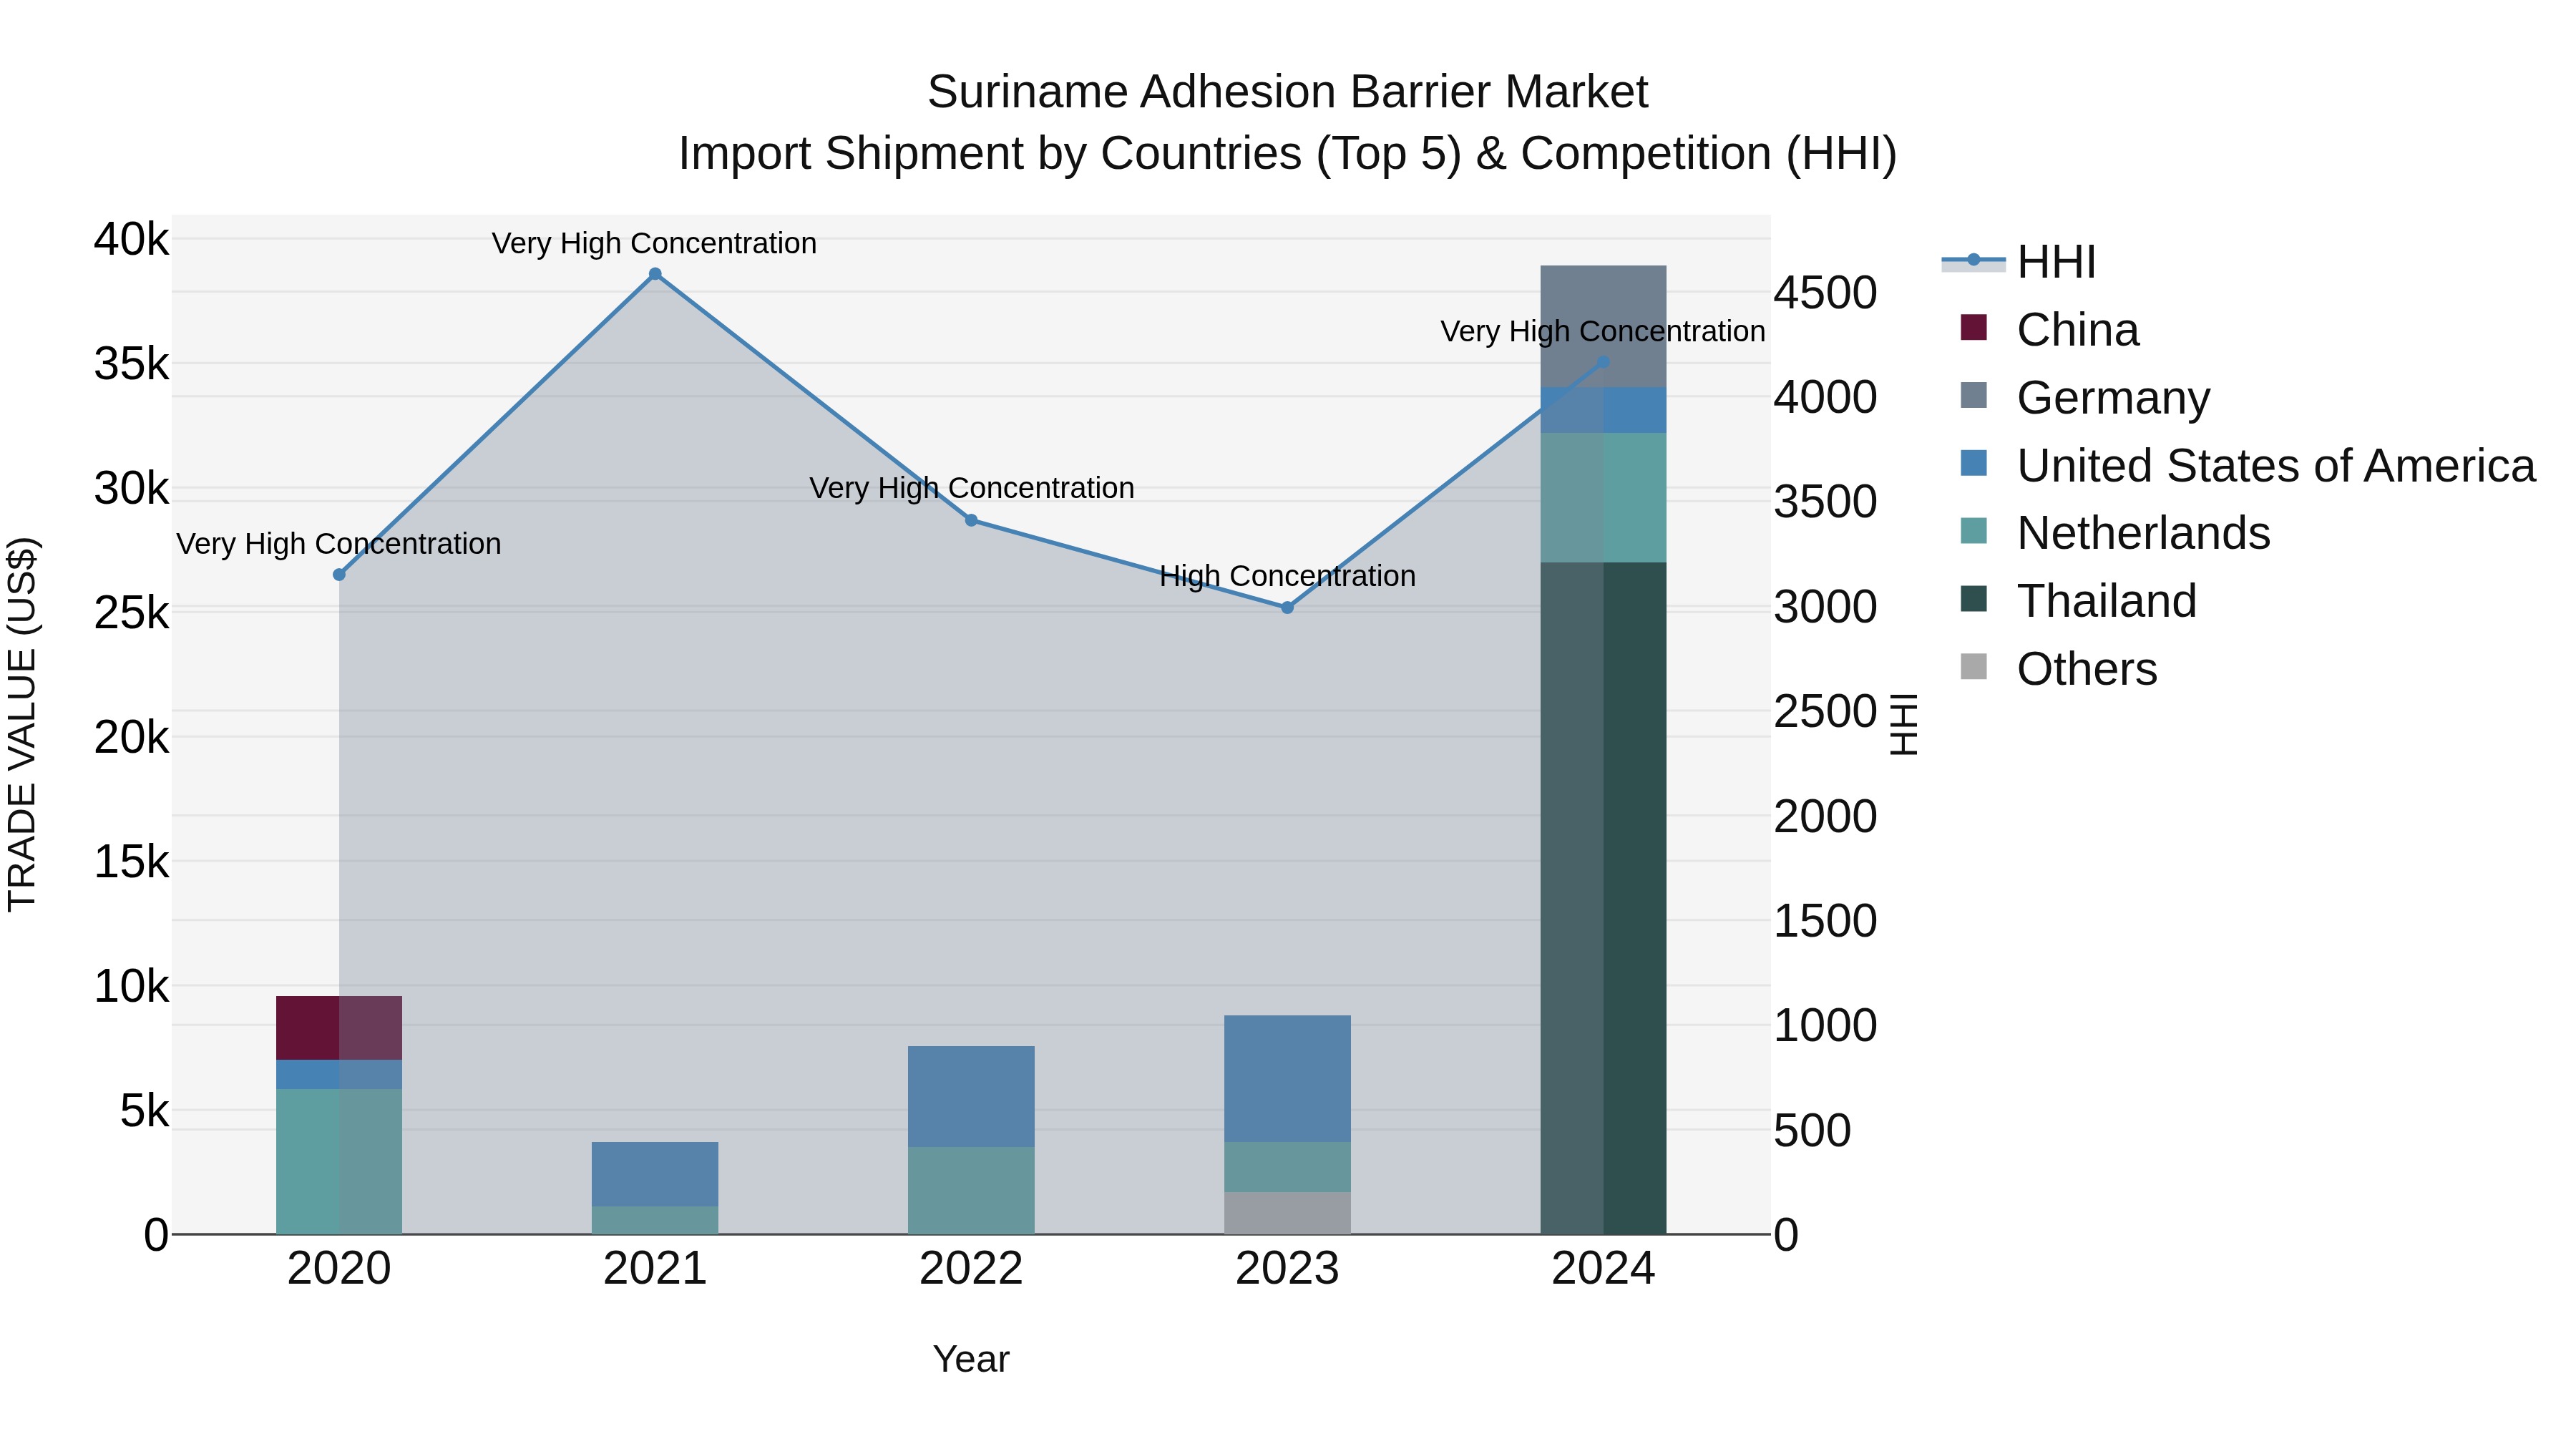Screen dimensions: 2576x1449
Task: Click the HHI data point for 2020
Action: point(339,575)
